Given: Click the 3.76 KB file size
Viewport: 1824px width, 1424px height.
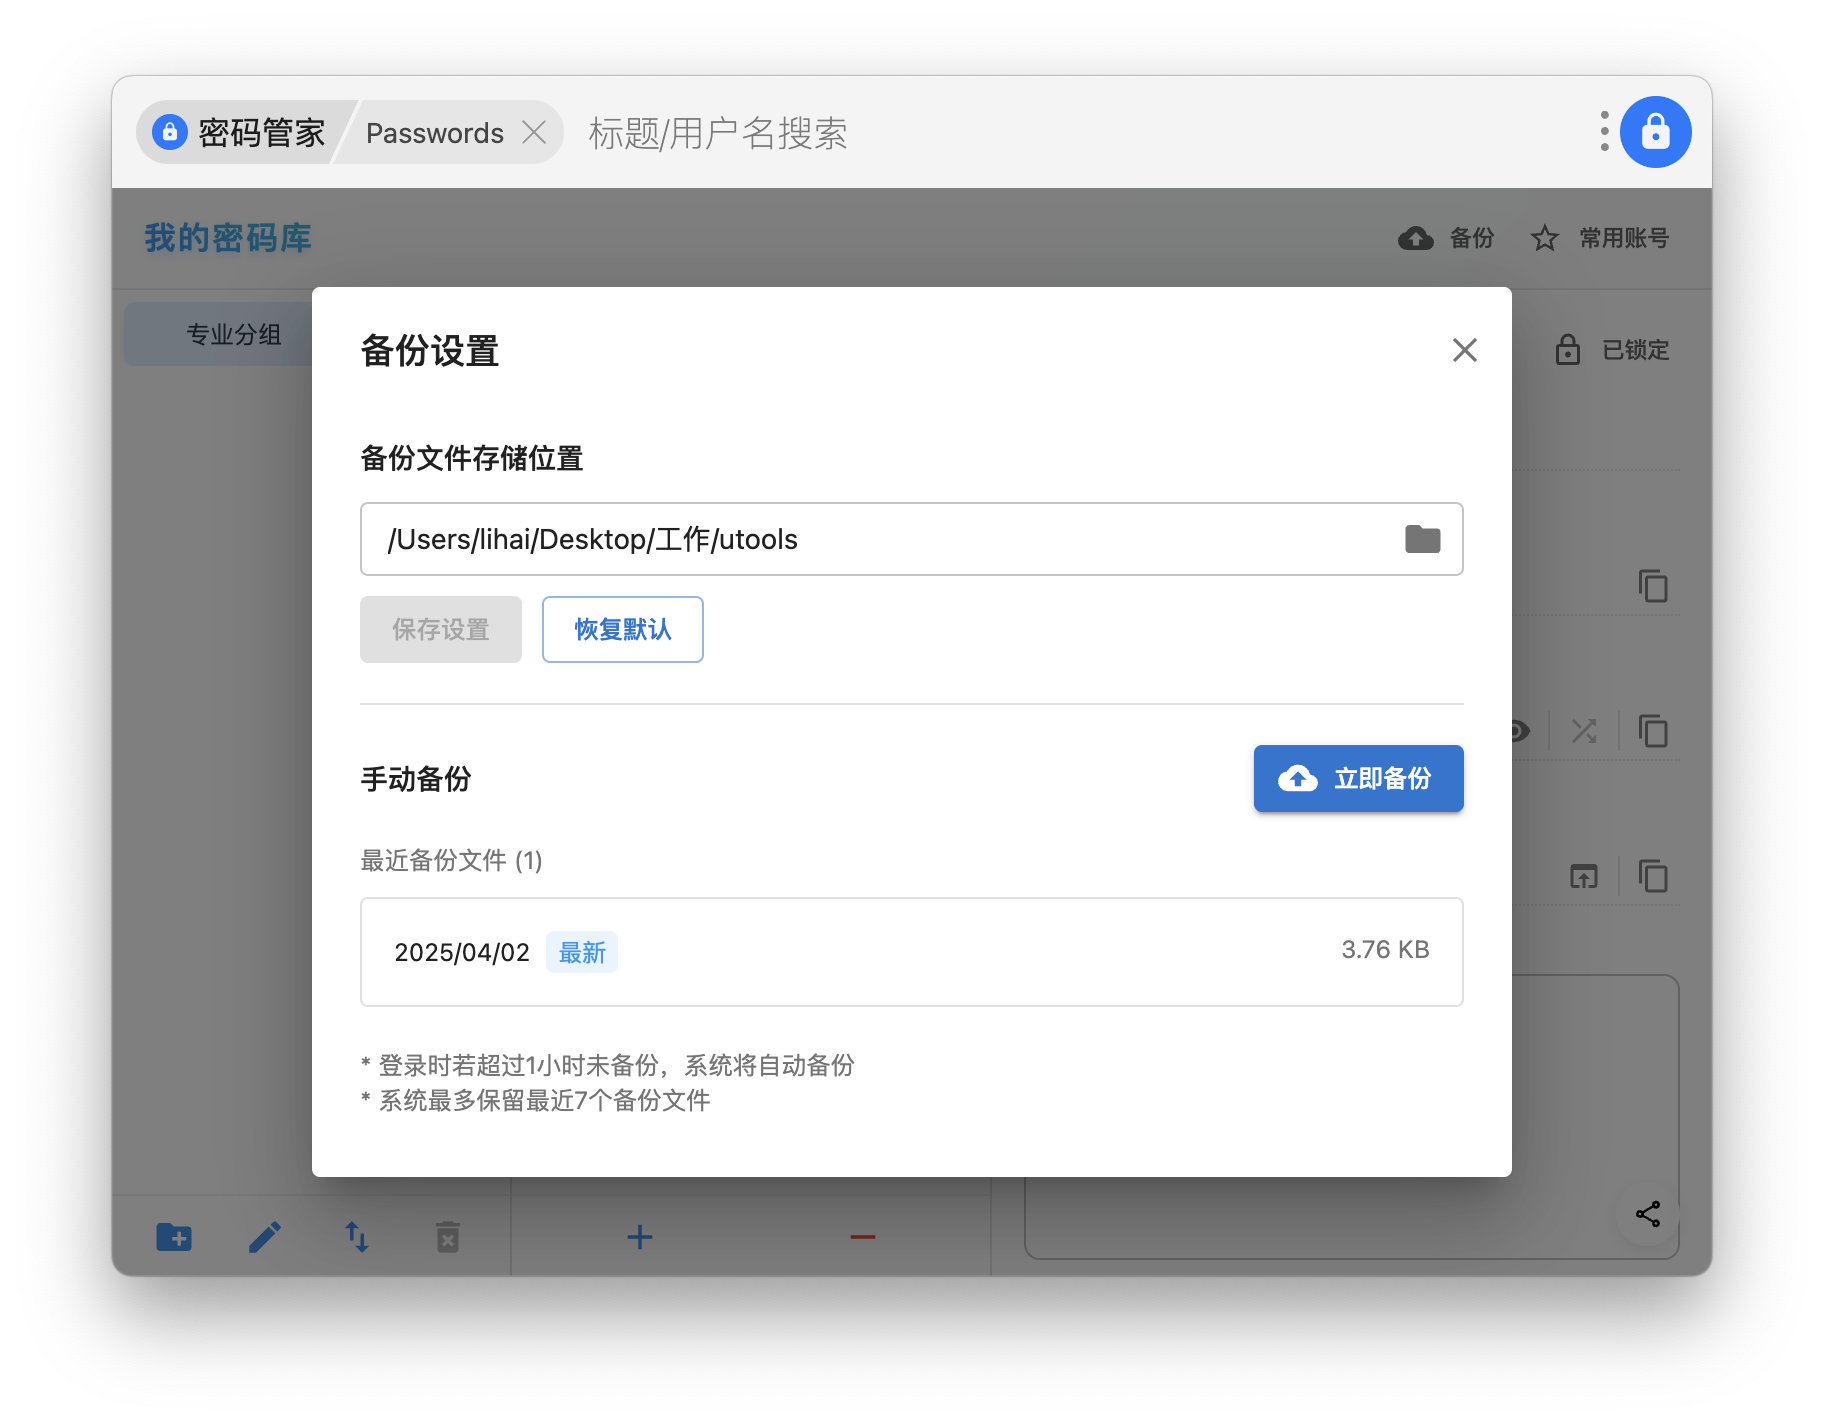Looking at the screenshot, I should click(x=1385, y=949).
